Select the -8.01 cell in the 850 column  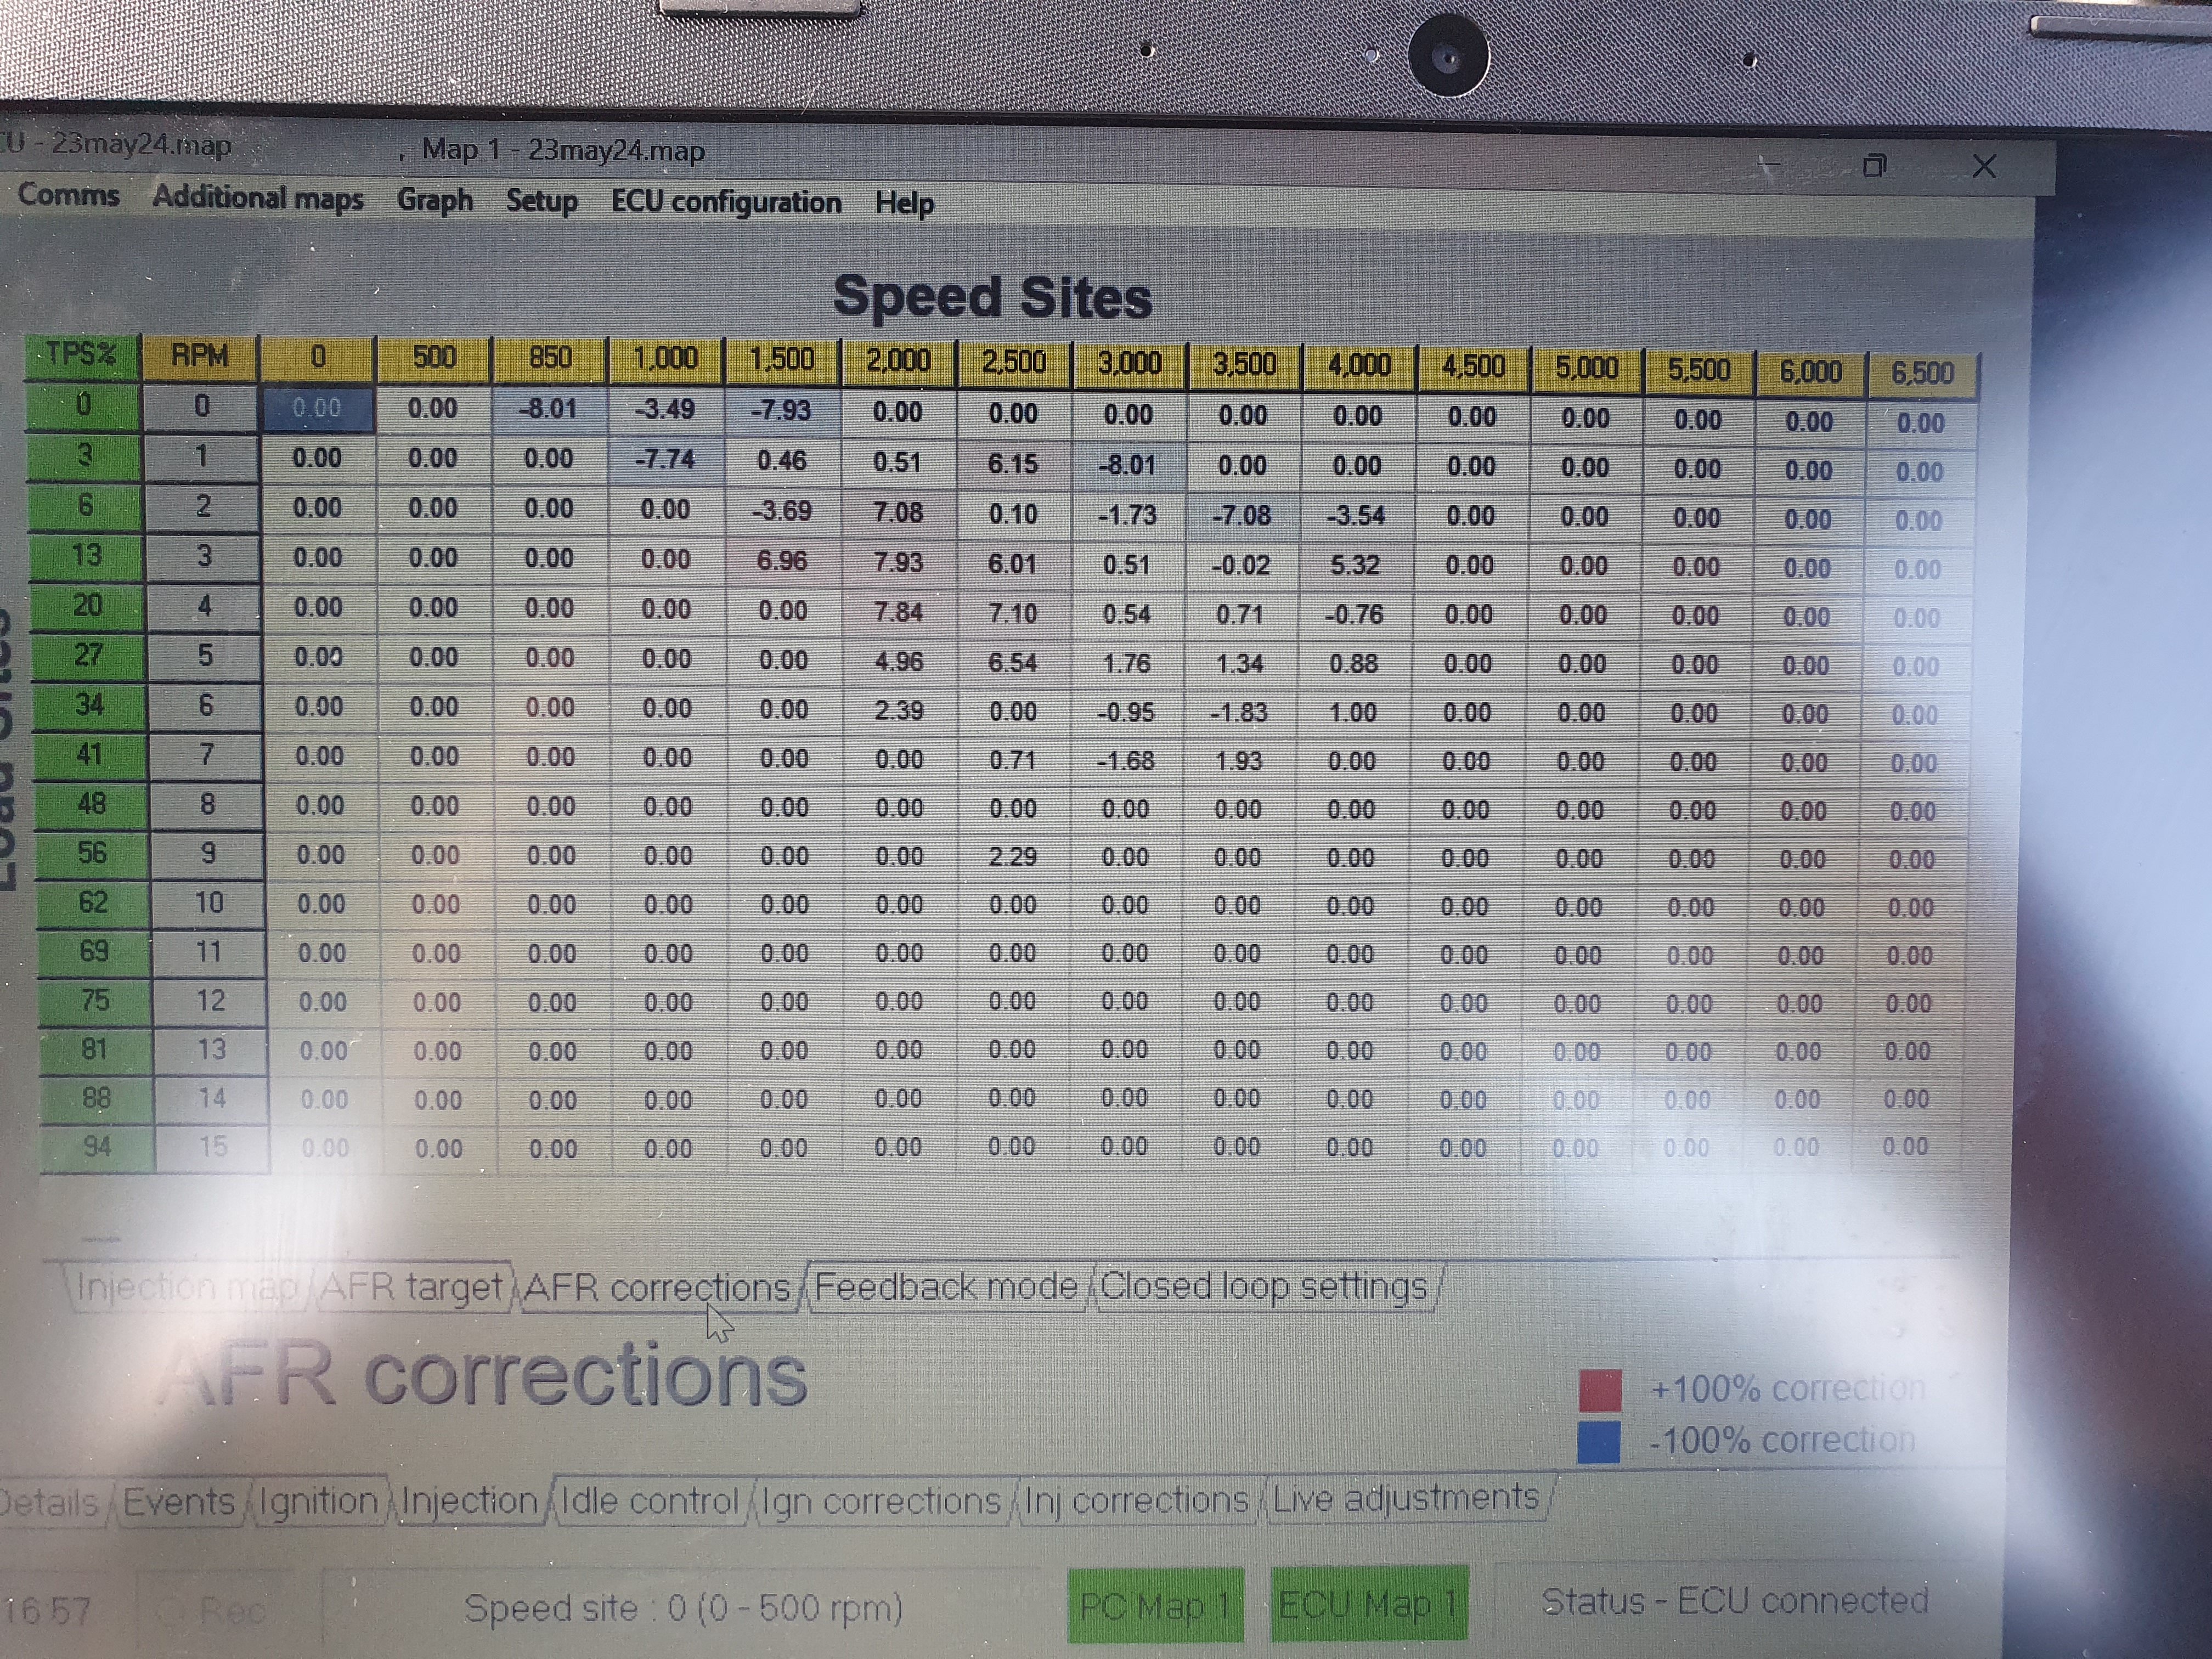549,409
